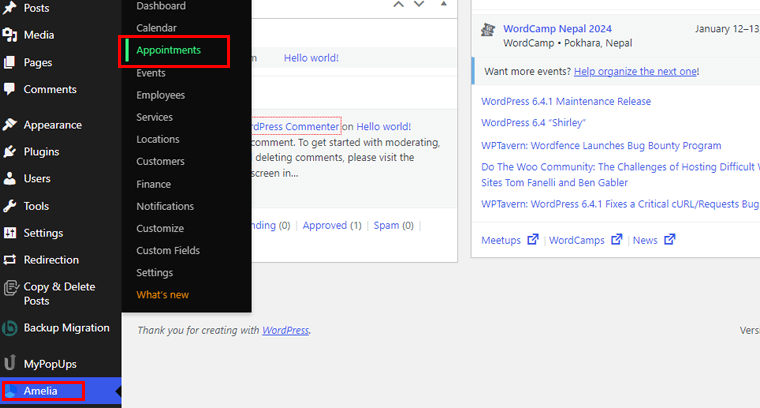Open Plugins menu item

point(41,152)
